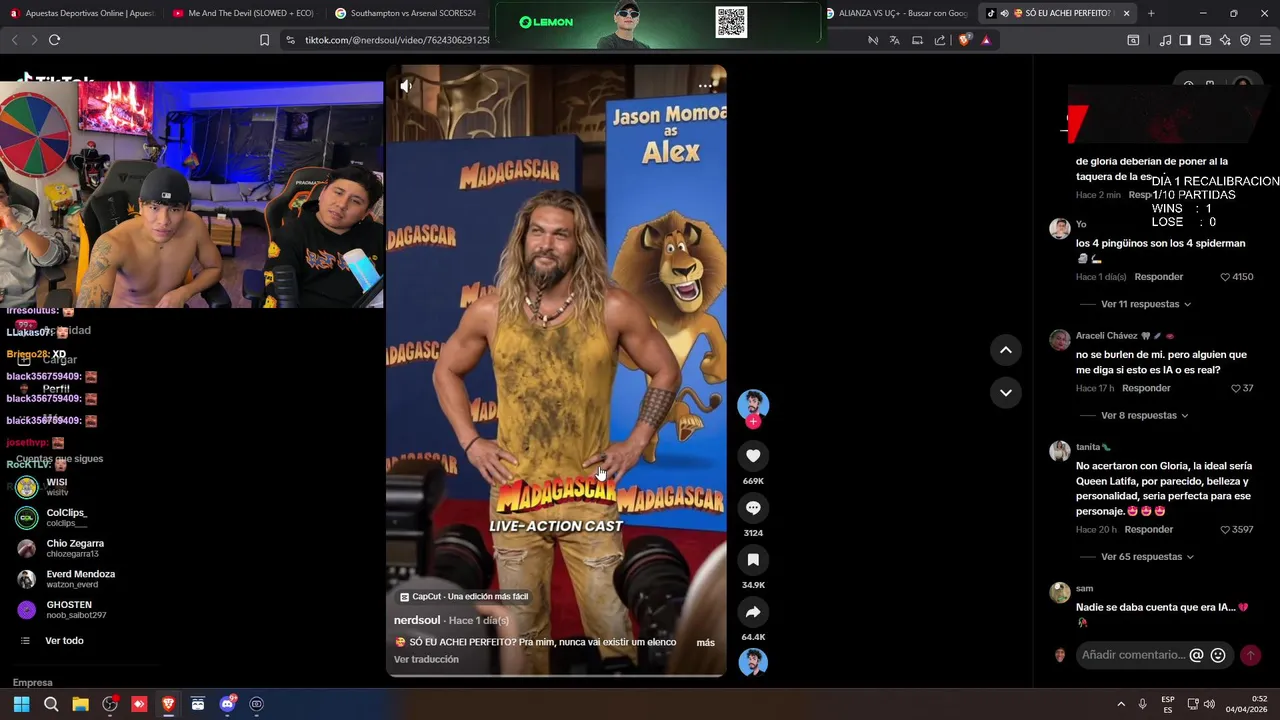Open the nerdsoul profile name
Viewport: 1280px width, 720px height.
click(x=417, y=621)
